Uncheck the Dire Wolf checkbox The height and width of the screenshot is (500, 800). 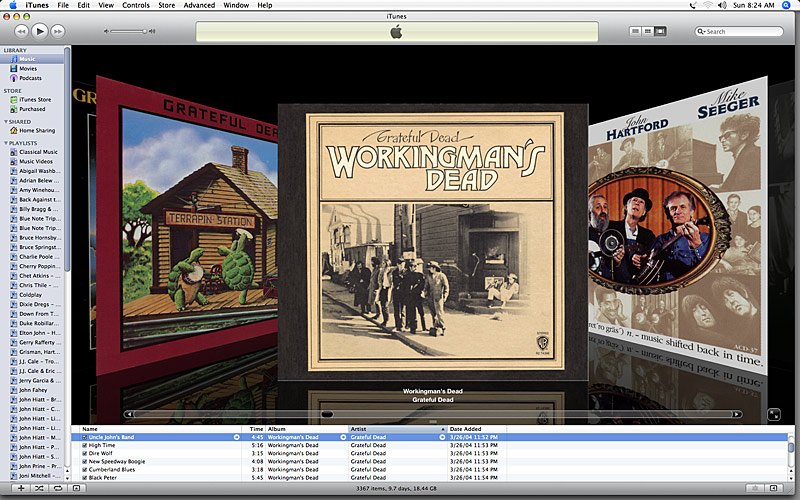pos(85,453)
